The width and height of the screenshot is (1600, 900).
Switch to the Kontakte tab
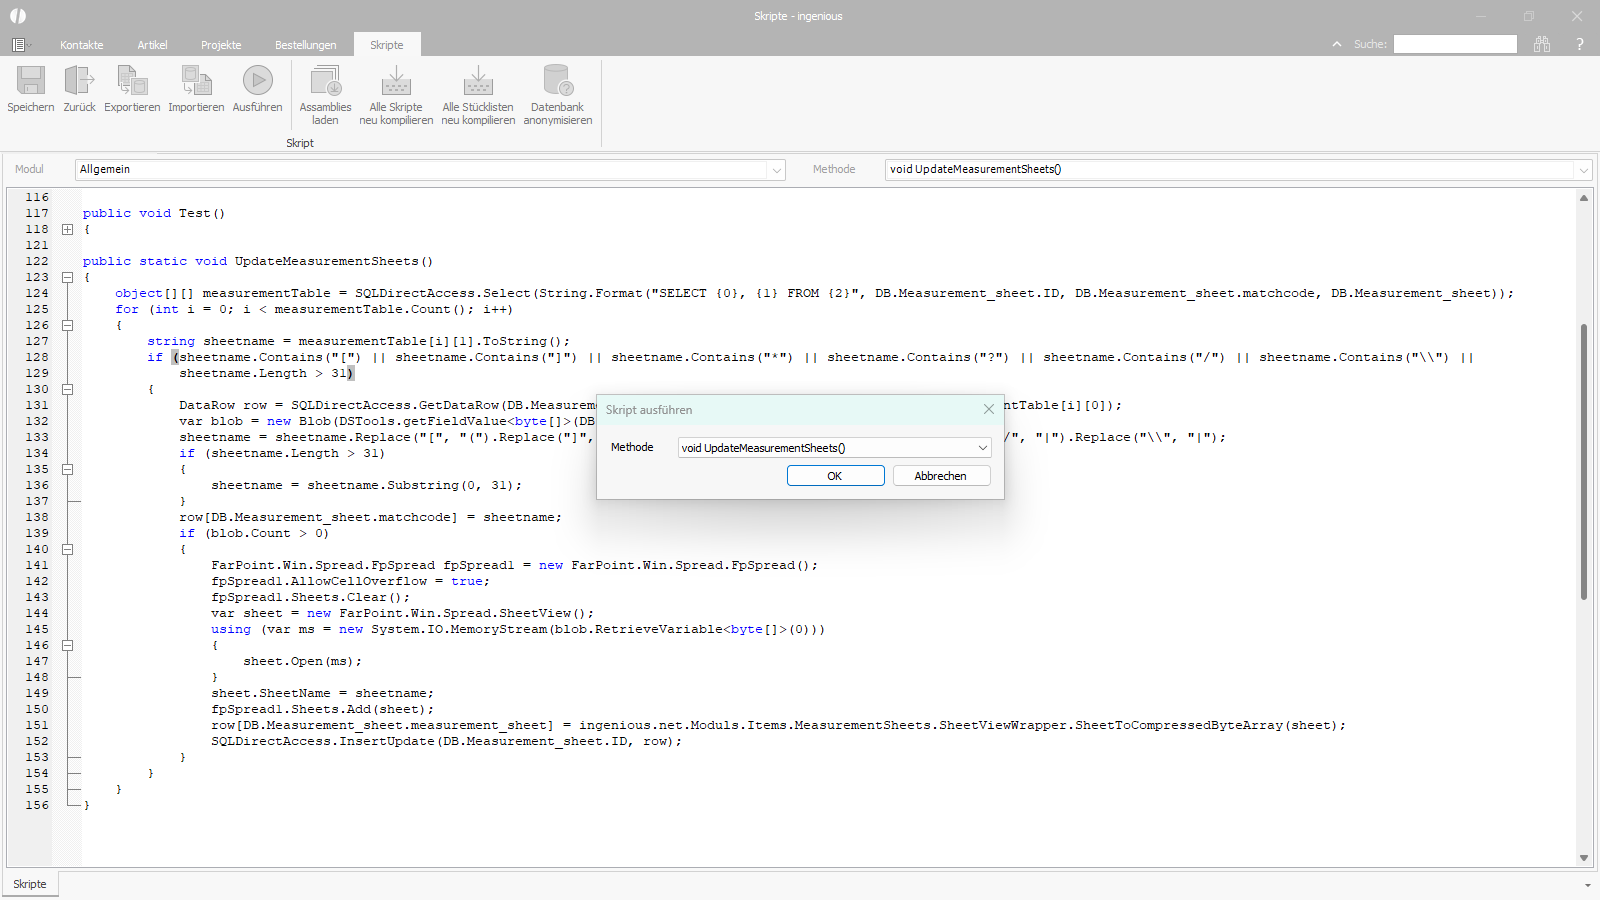81,45
